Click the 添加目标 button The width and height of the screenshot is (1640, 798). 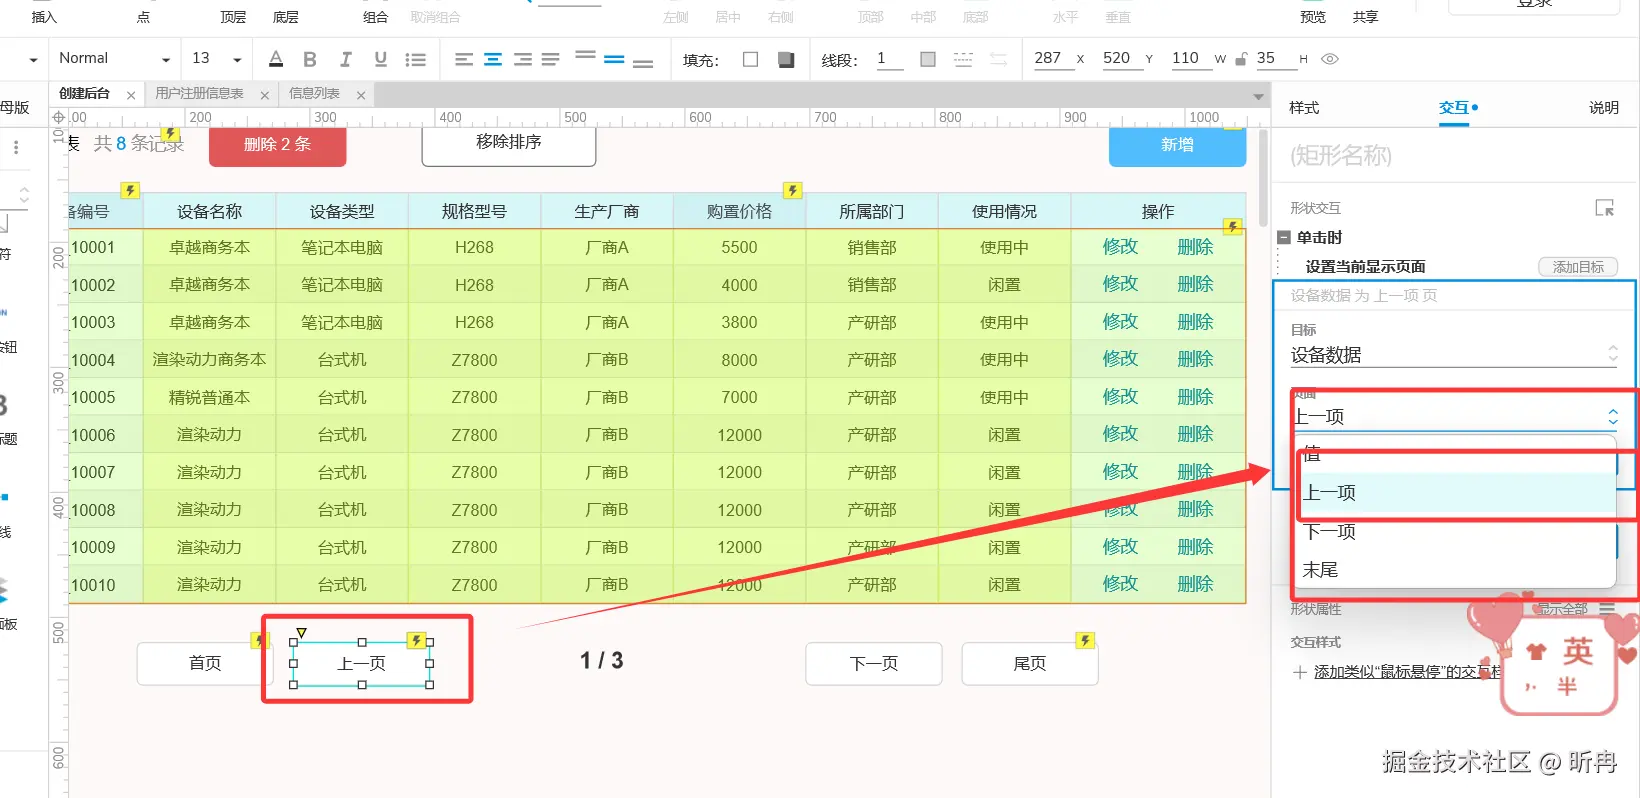[1578, 267]
